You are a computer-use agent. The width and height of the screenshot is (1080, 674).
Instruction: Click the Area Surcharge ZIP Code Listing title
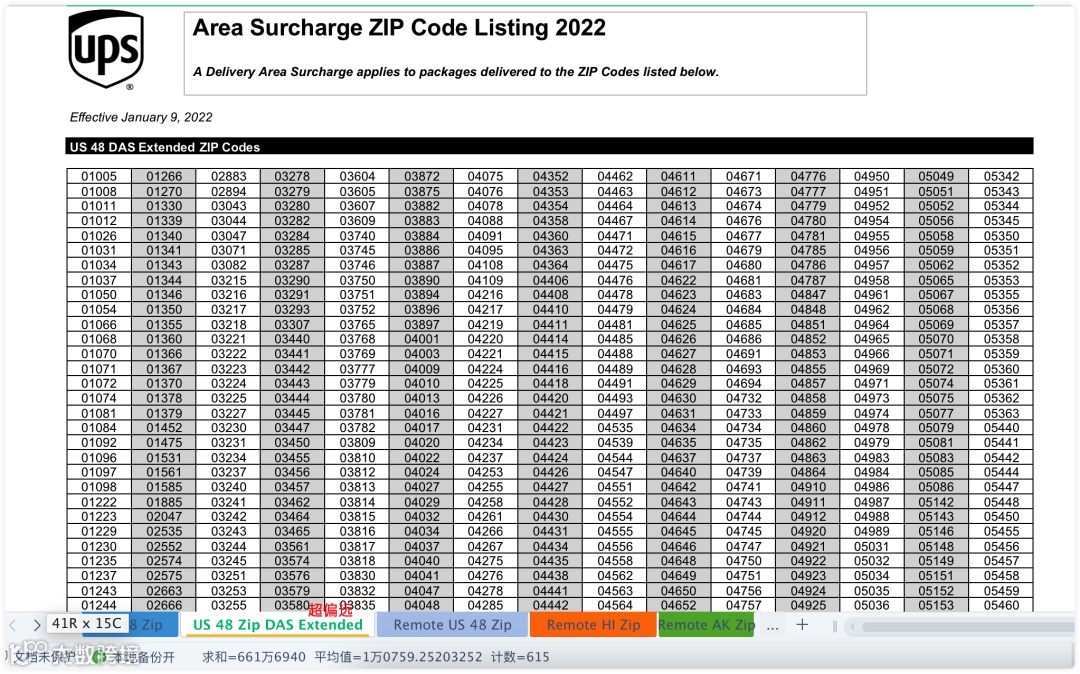tap(399, 28)
